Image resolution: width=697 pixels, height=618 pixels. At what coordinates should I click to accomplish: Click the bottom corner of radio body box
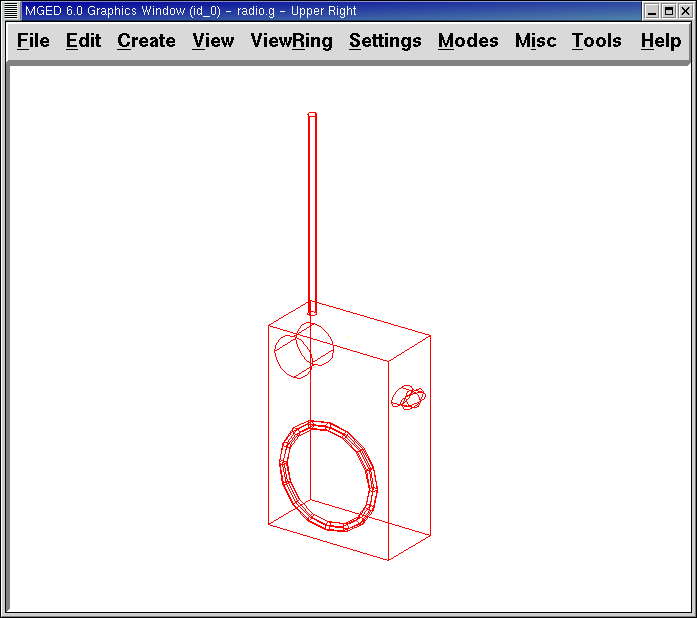[388, 560]
